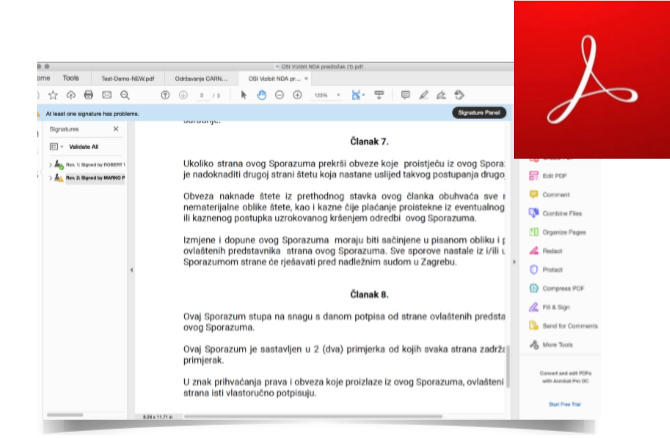The image size is (670, 438).
Task: Add a sticky note comment icon
Action: 406,95
